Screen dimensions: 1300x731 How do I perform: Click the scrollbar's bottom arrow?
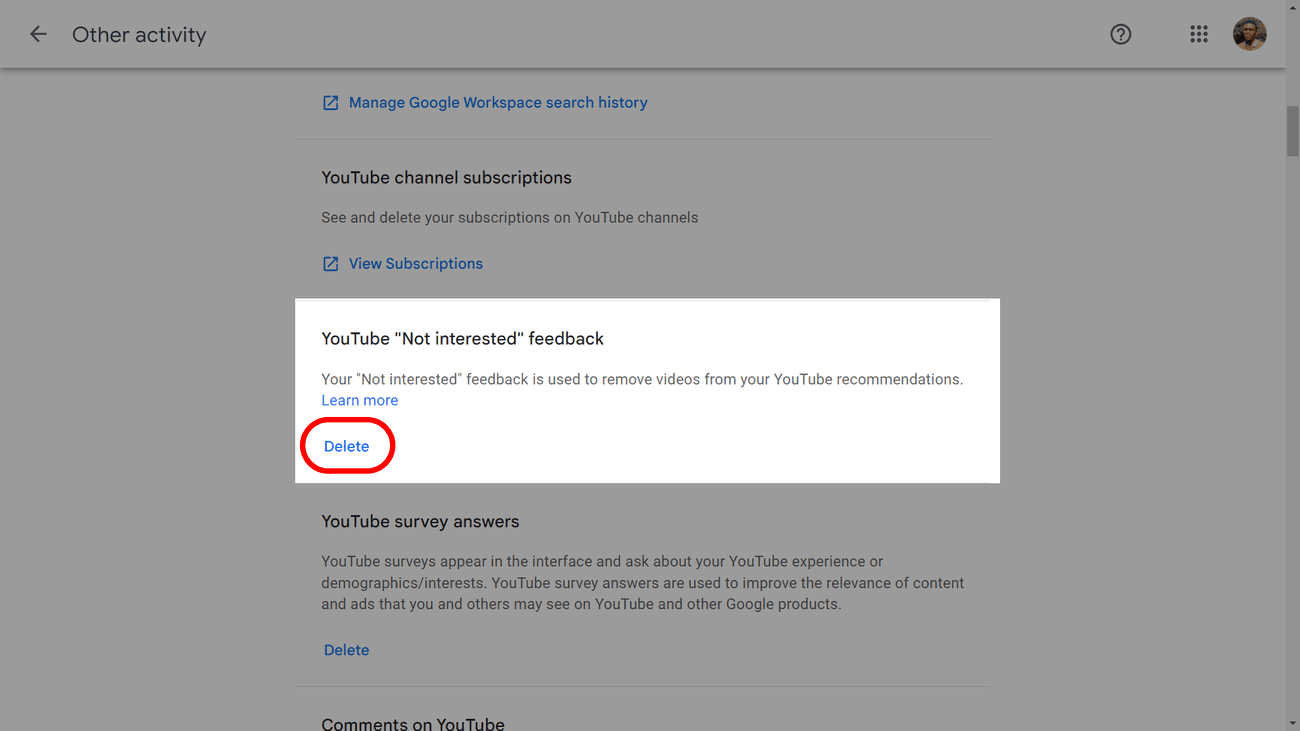1292,723
